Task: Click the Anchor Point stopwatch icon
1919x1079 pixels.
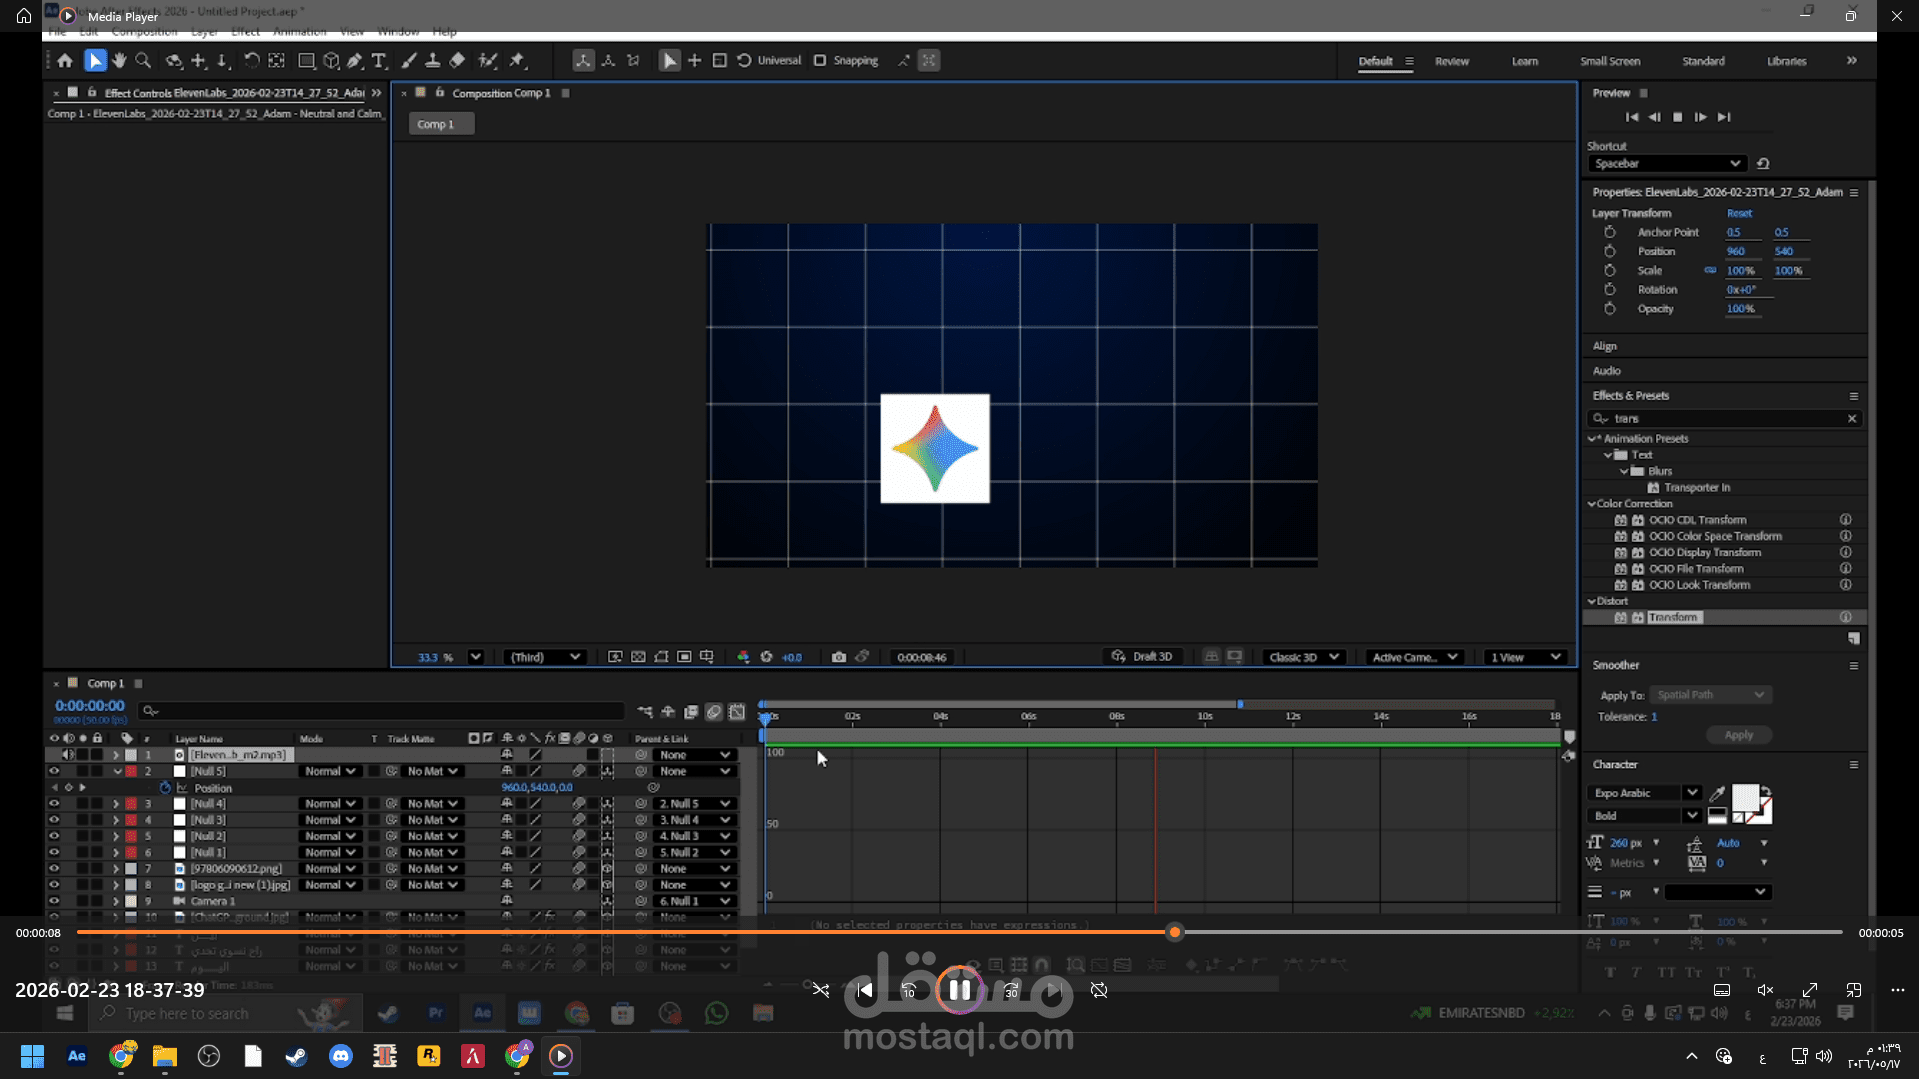Action: [x=1610, y=232]
